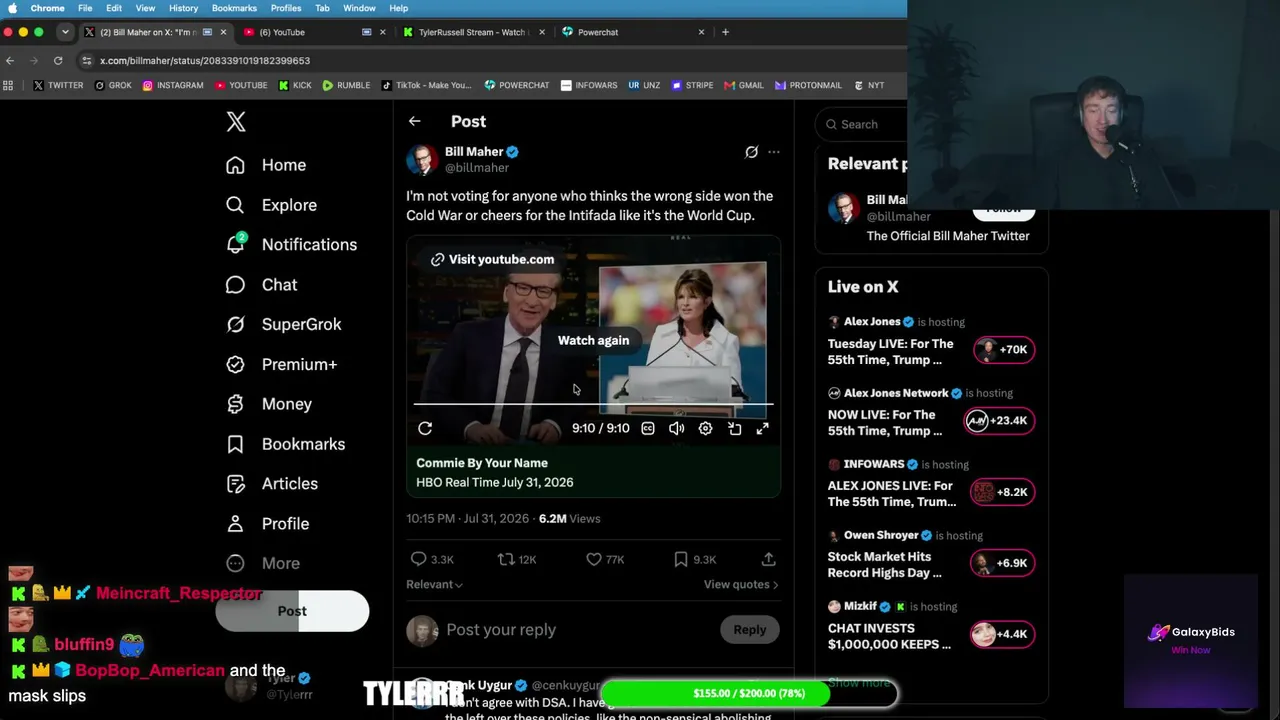Click the back arrow beside Post heading
This screenshot has height=720, width=1280.
(414, 121)
